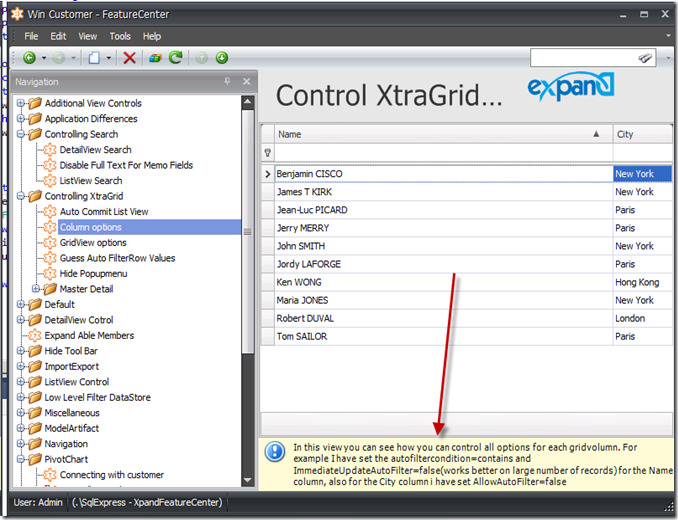Collapse the Controlling XtraGrid node
Viewport: 678px width, 520px height.
click(x=20, y=196)
